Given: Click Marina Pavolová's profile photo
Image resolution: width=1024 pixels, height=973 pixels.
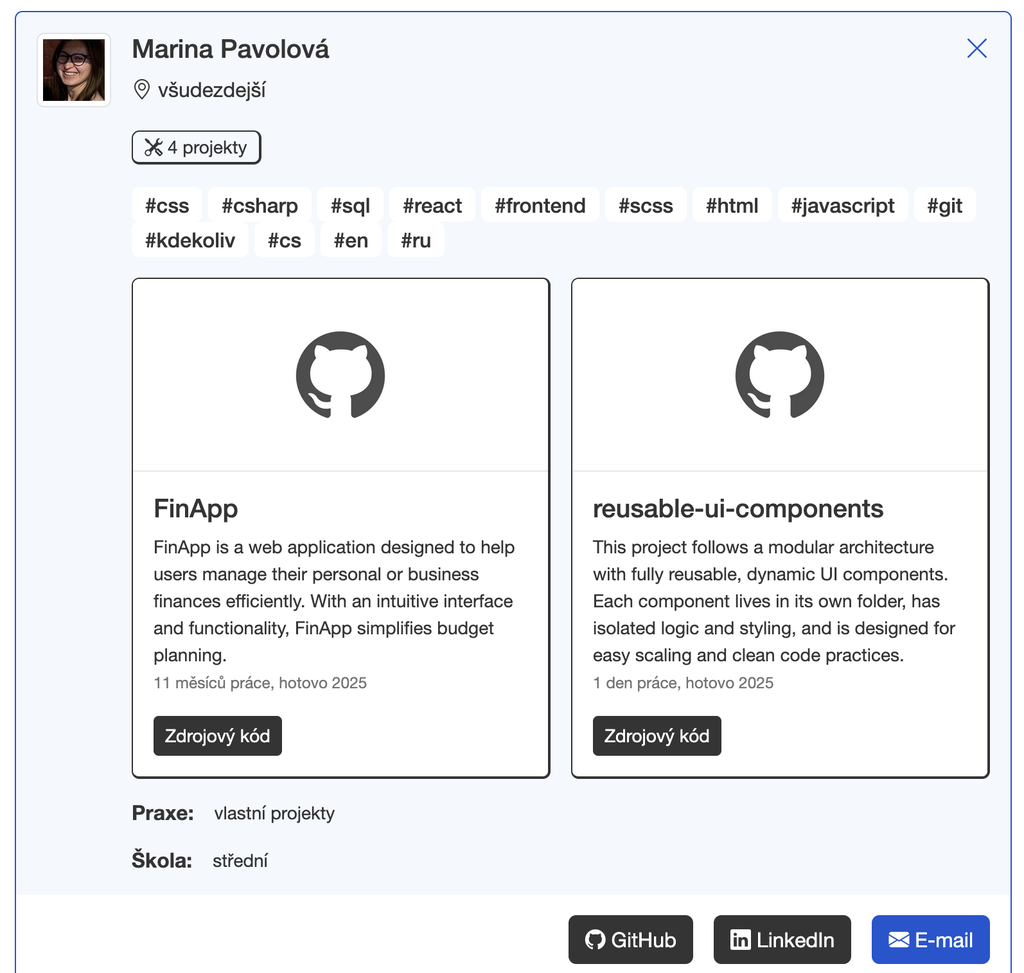Looking at the screenshot, I should (x=73, y=70).
